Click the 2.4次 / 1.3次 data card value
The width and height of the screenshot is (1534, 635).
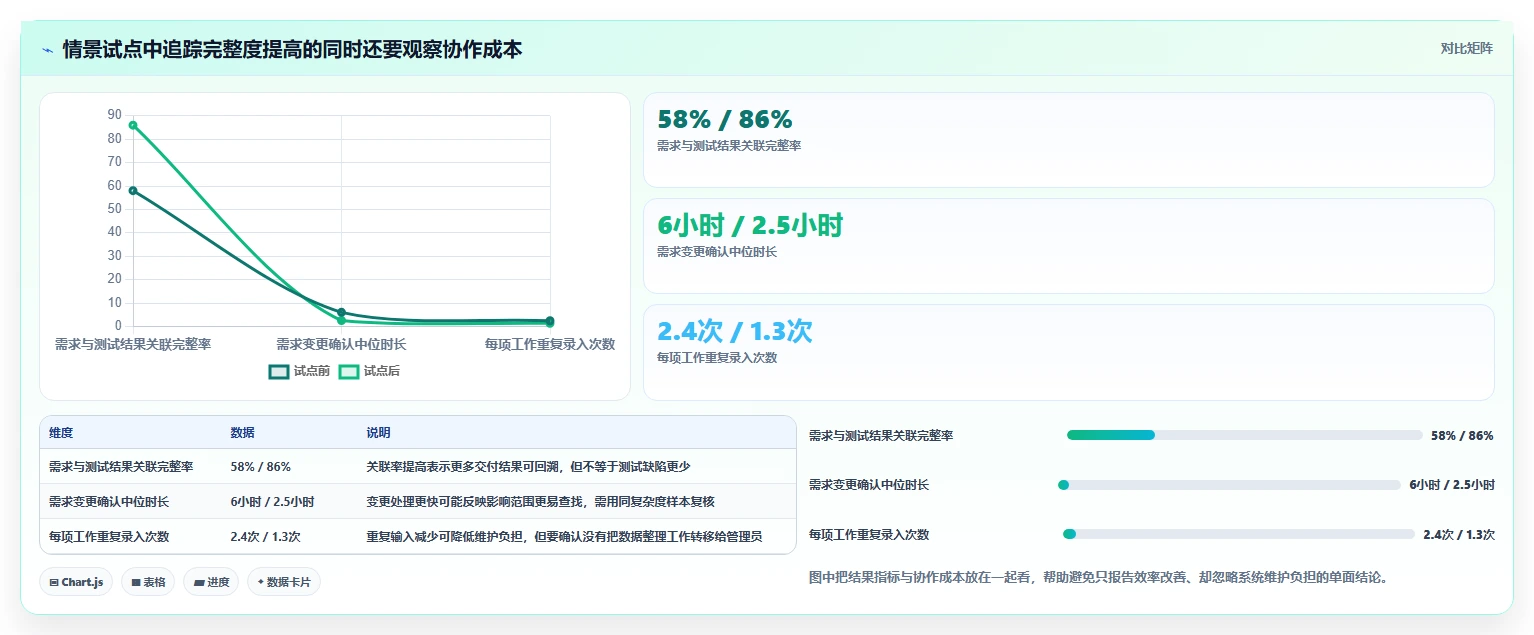point(734,331)
